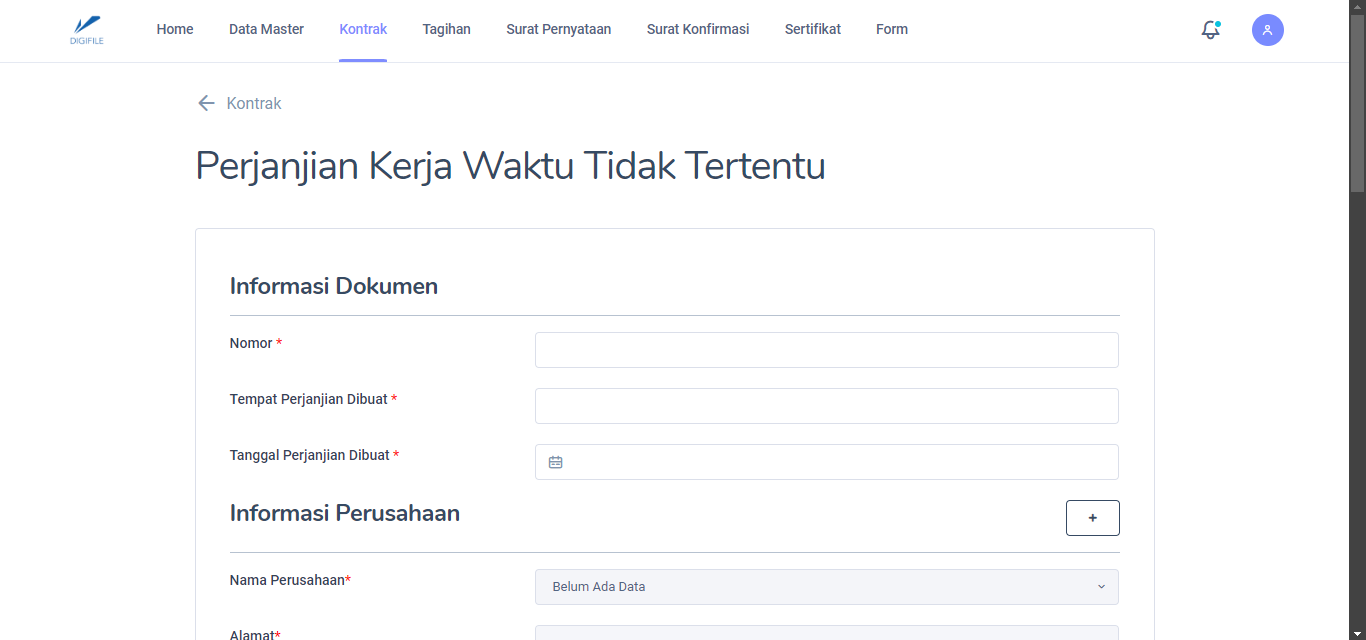Screen dimensions: 1366x640
Task: Navigate to Surat Pernyataan
Action: (x=558, y=29)
